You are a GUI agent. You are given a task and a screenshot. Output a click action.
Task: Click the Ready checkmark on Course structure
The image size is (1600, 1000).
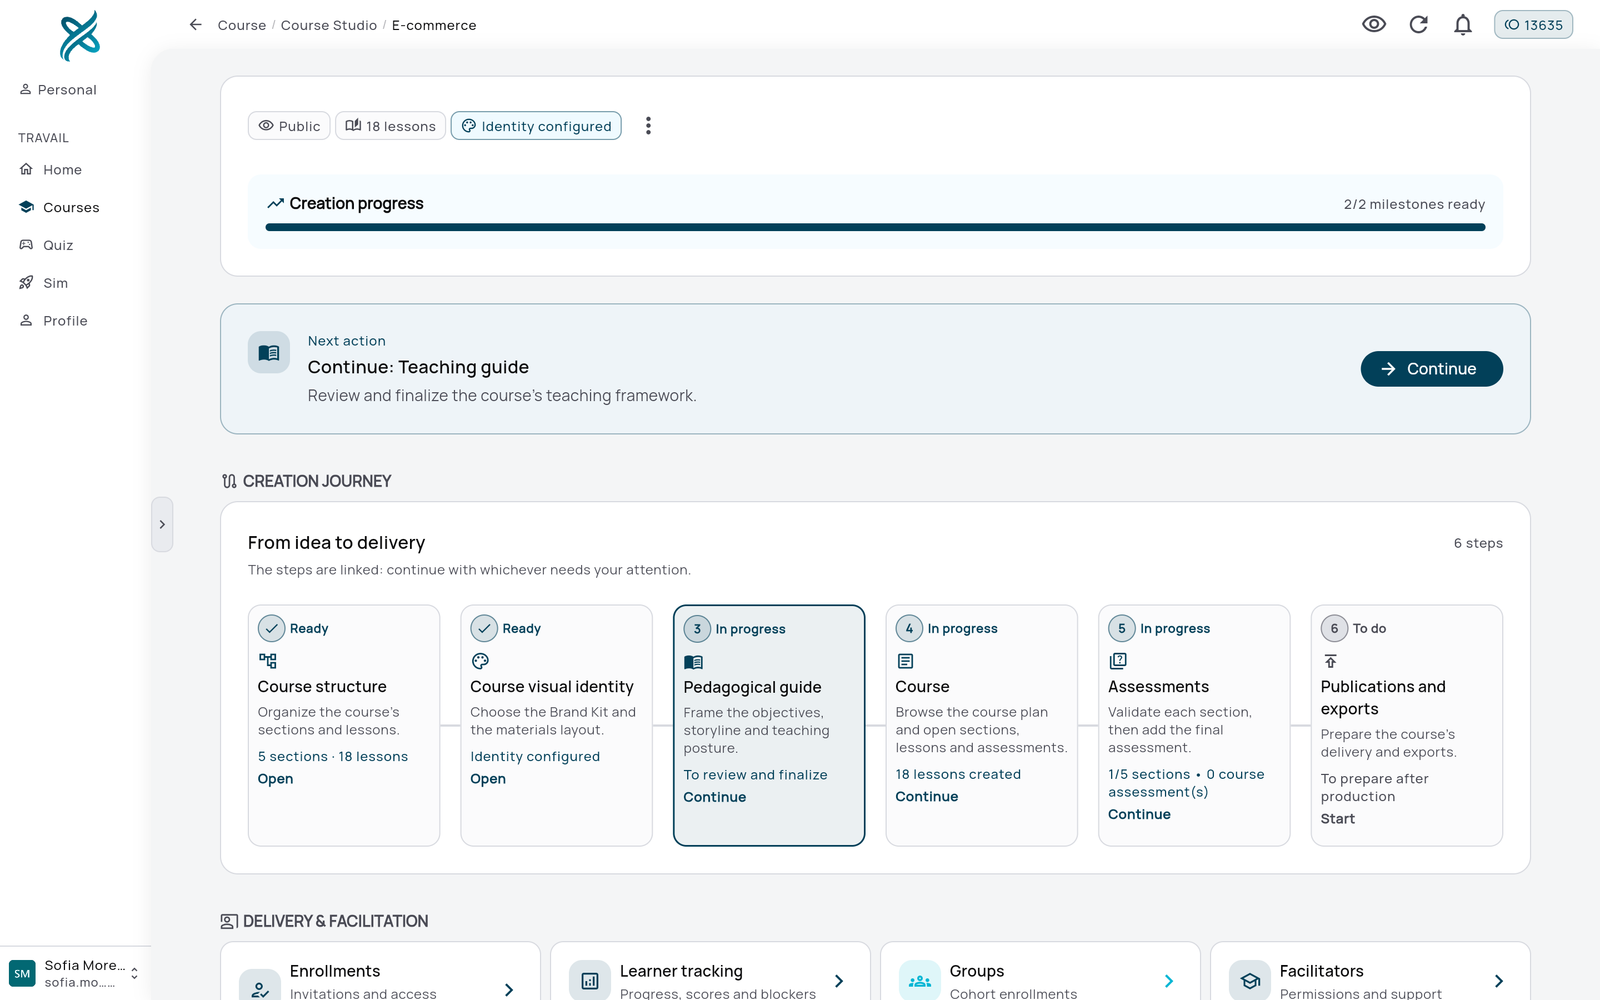(271, 628)
